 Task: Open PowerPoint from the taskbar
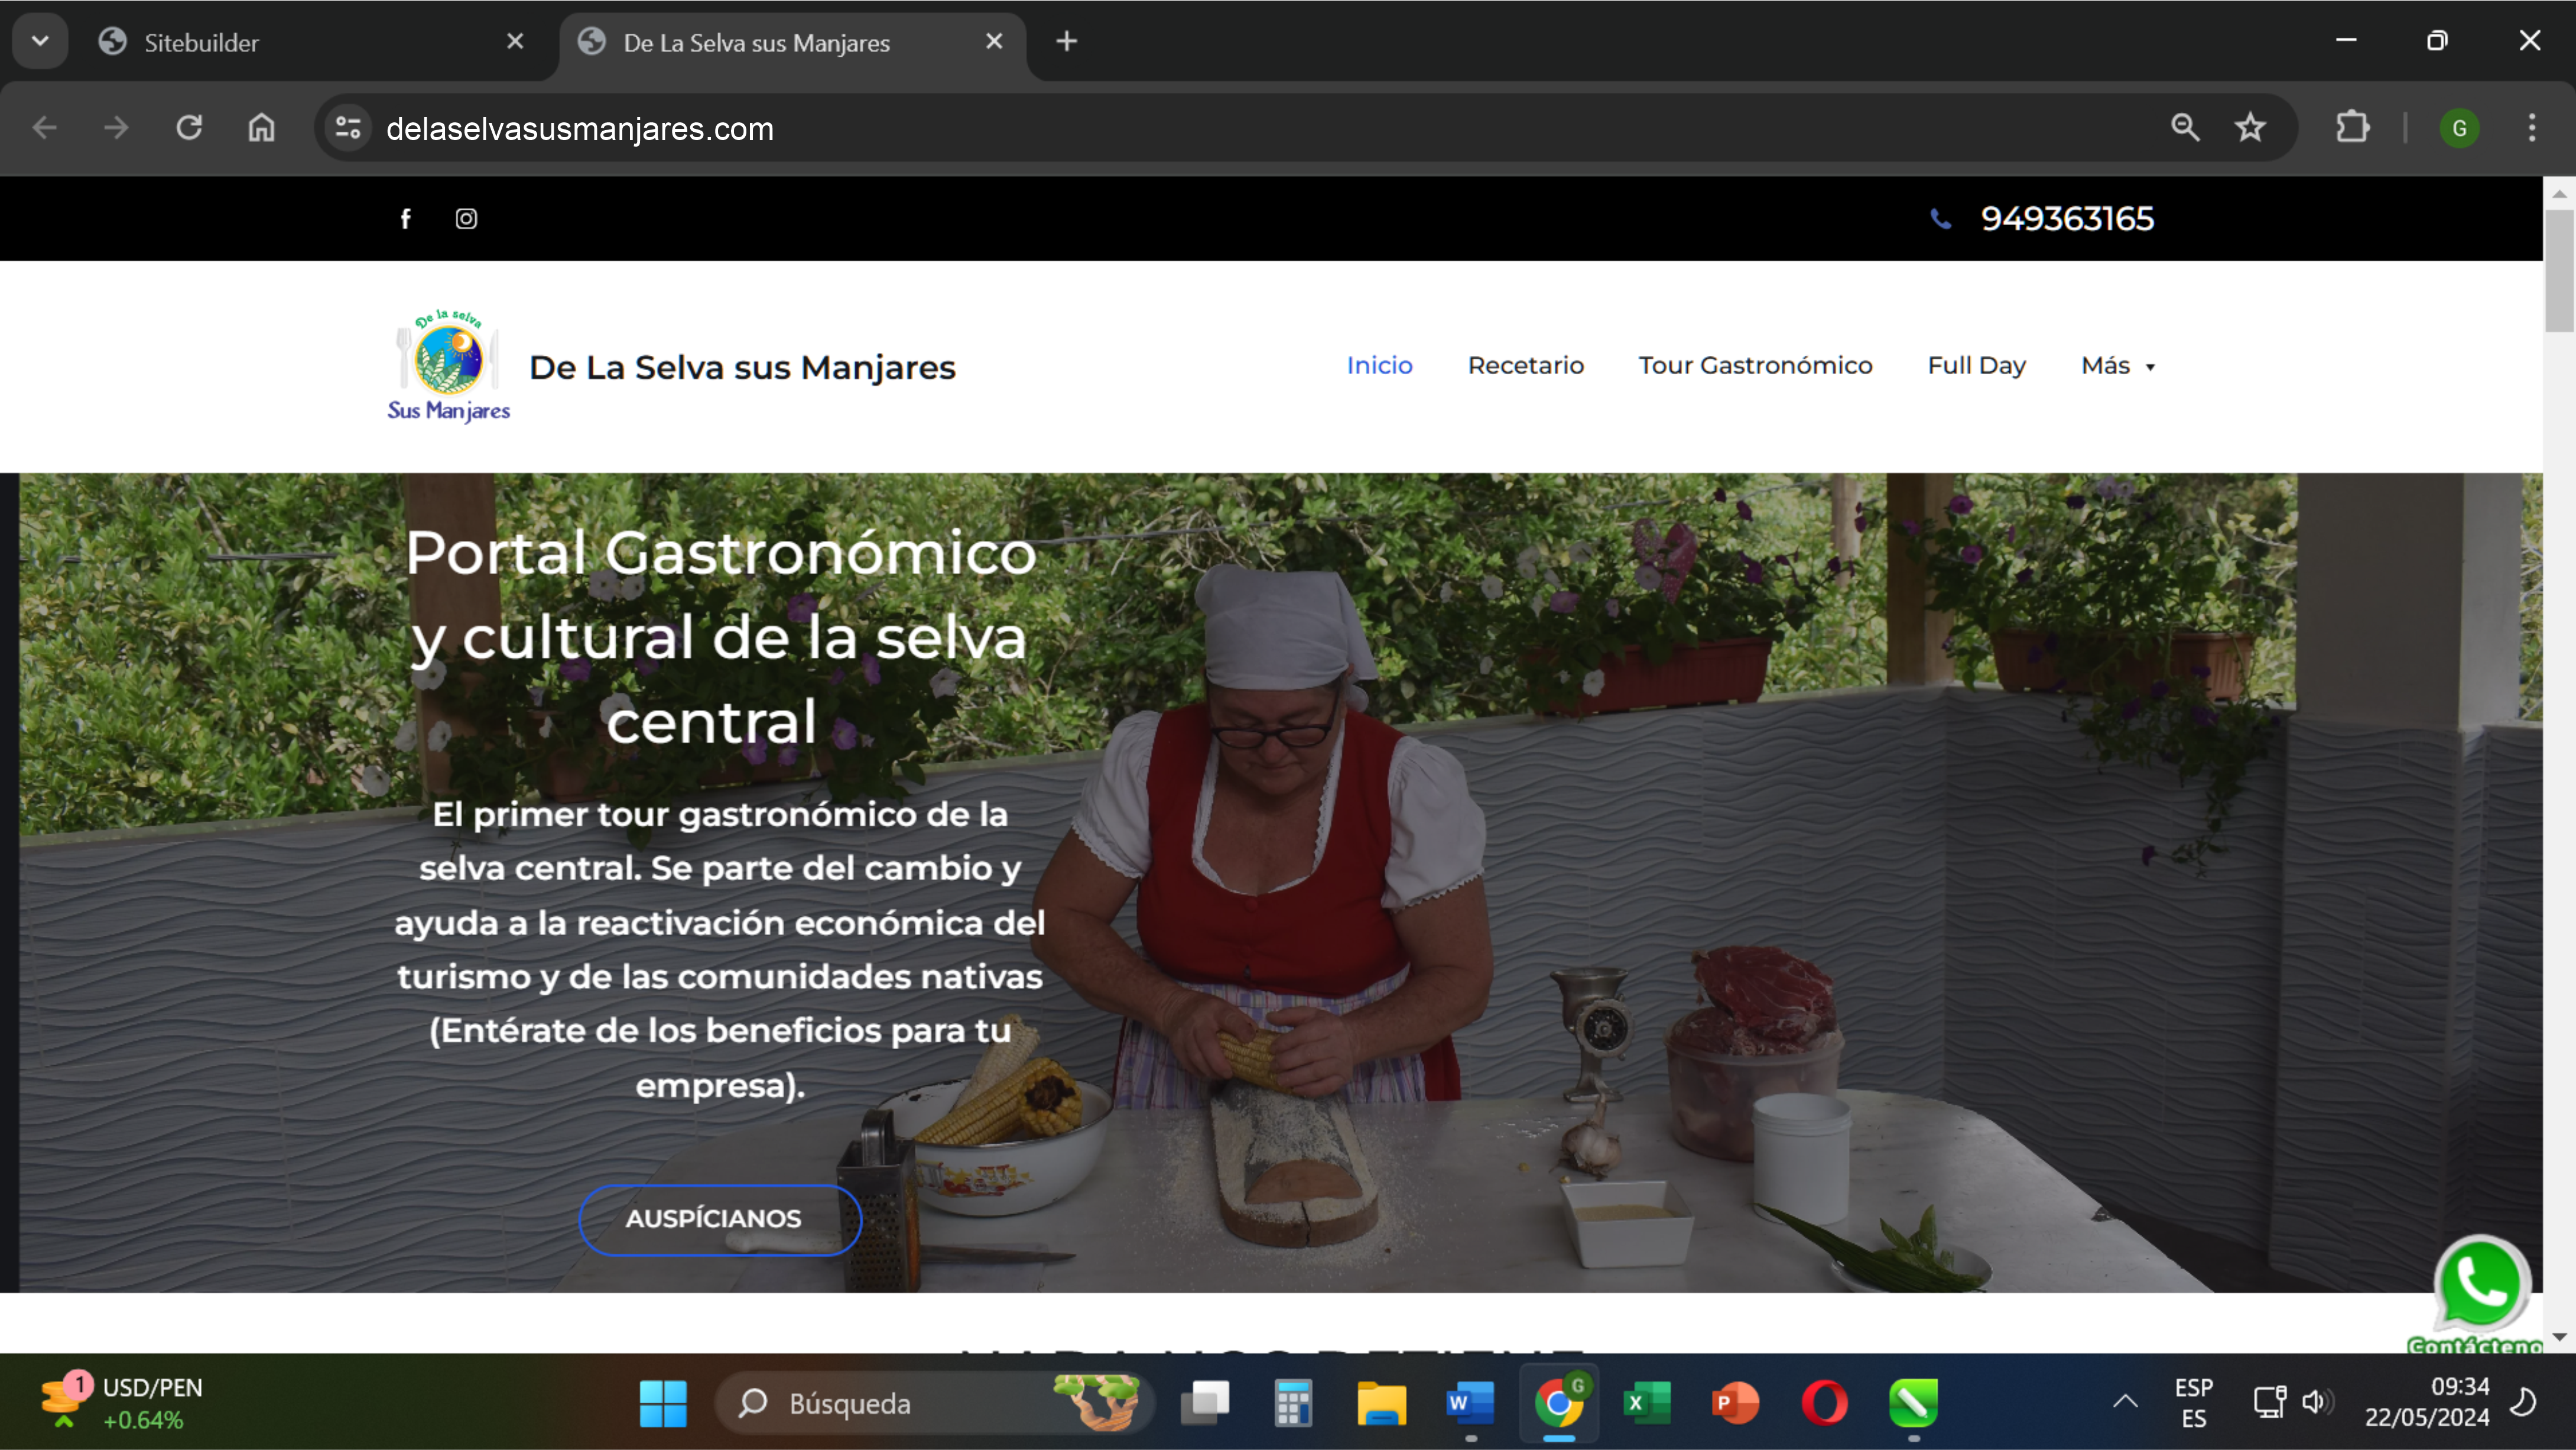coord(1735,1403)
